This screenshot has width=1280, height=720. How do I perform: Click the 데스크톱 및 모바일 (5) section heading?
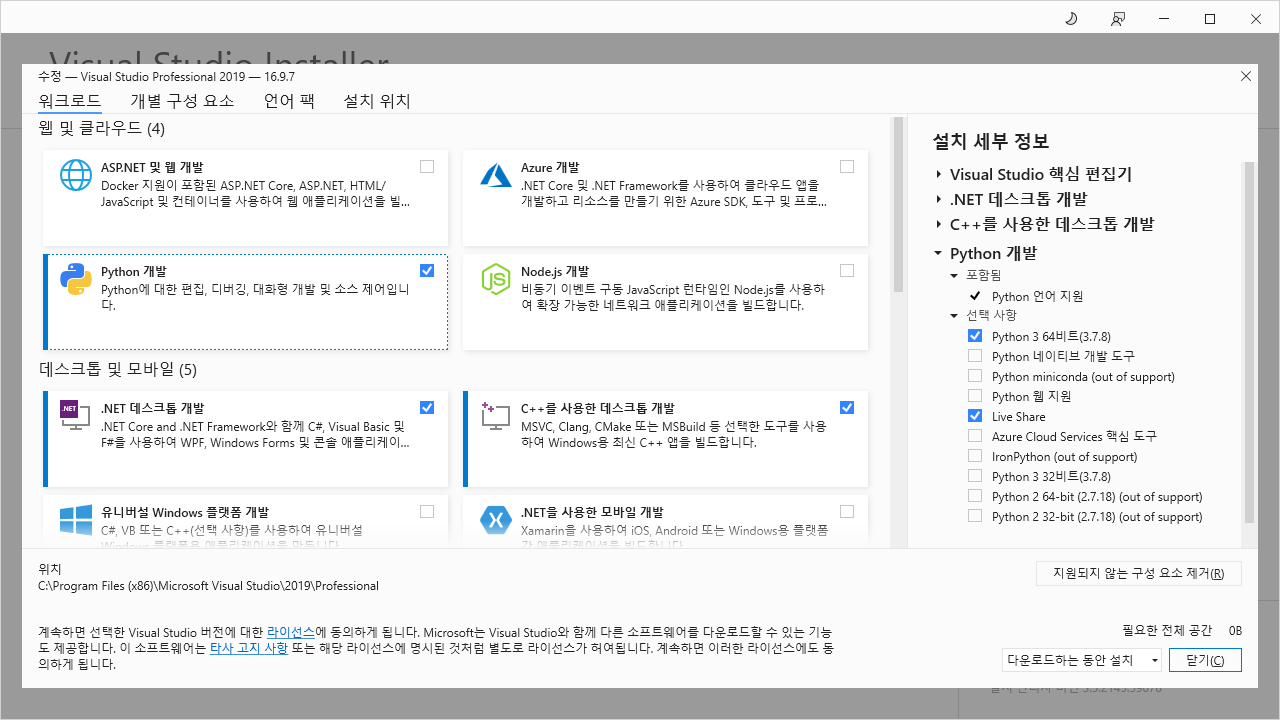117,369
